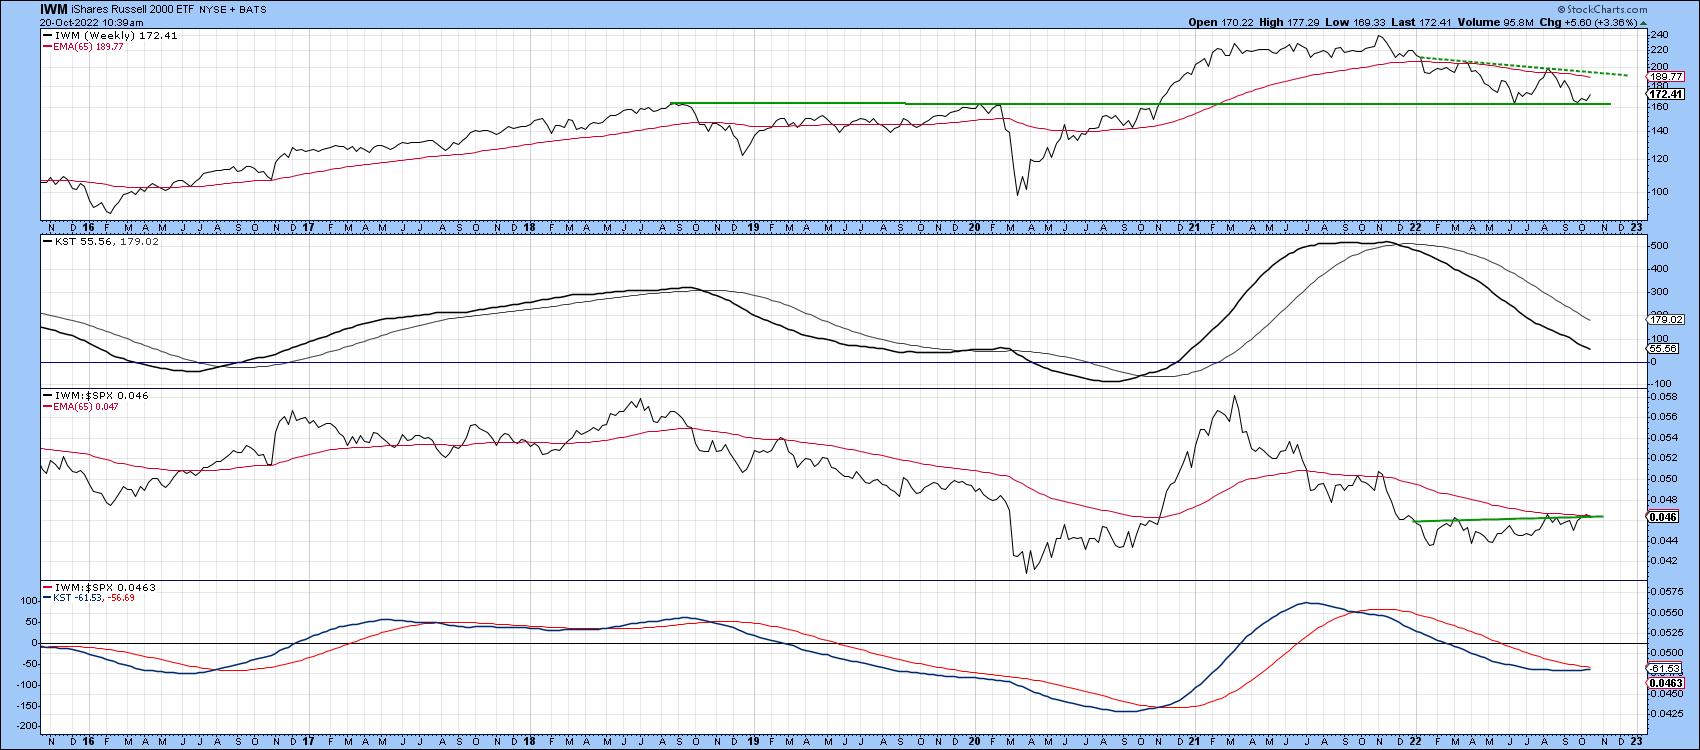
Task: Click the 240 price axis label
Action: 1658,34
